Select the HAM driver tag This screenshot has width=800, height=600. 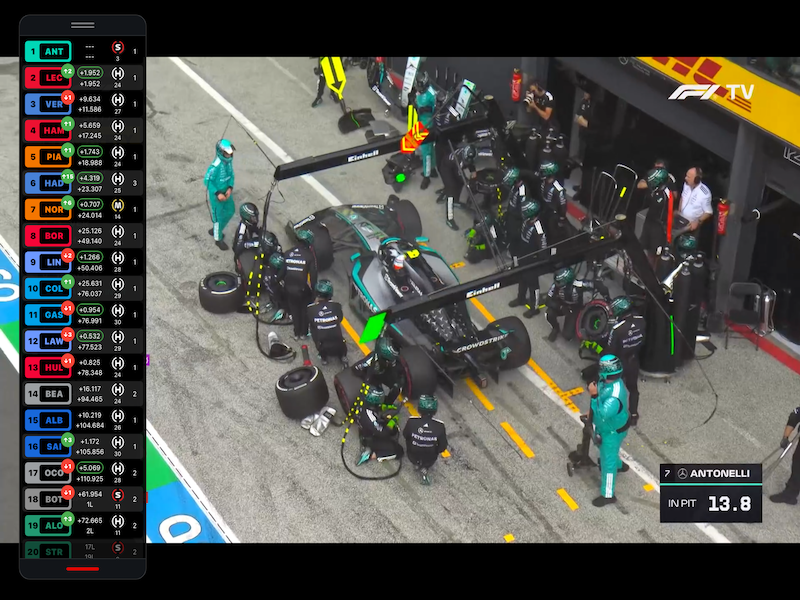(x=48, y=130)
